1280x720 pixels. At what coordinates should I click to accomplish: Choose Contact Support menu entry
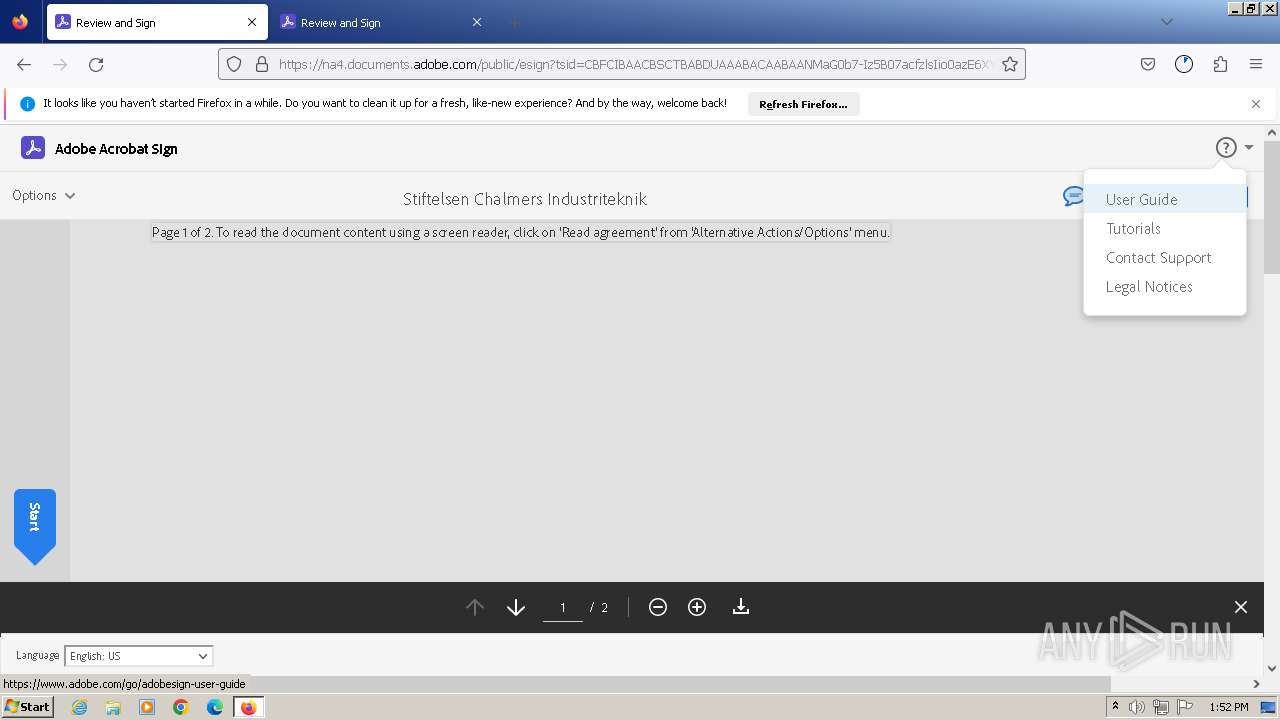[1165, 257]
